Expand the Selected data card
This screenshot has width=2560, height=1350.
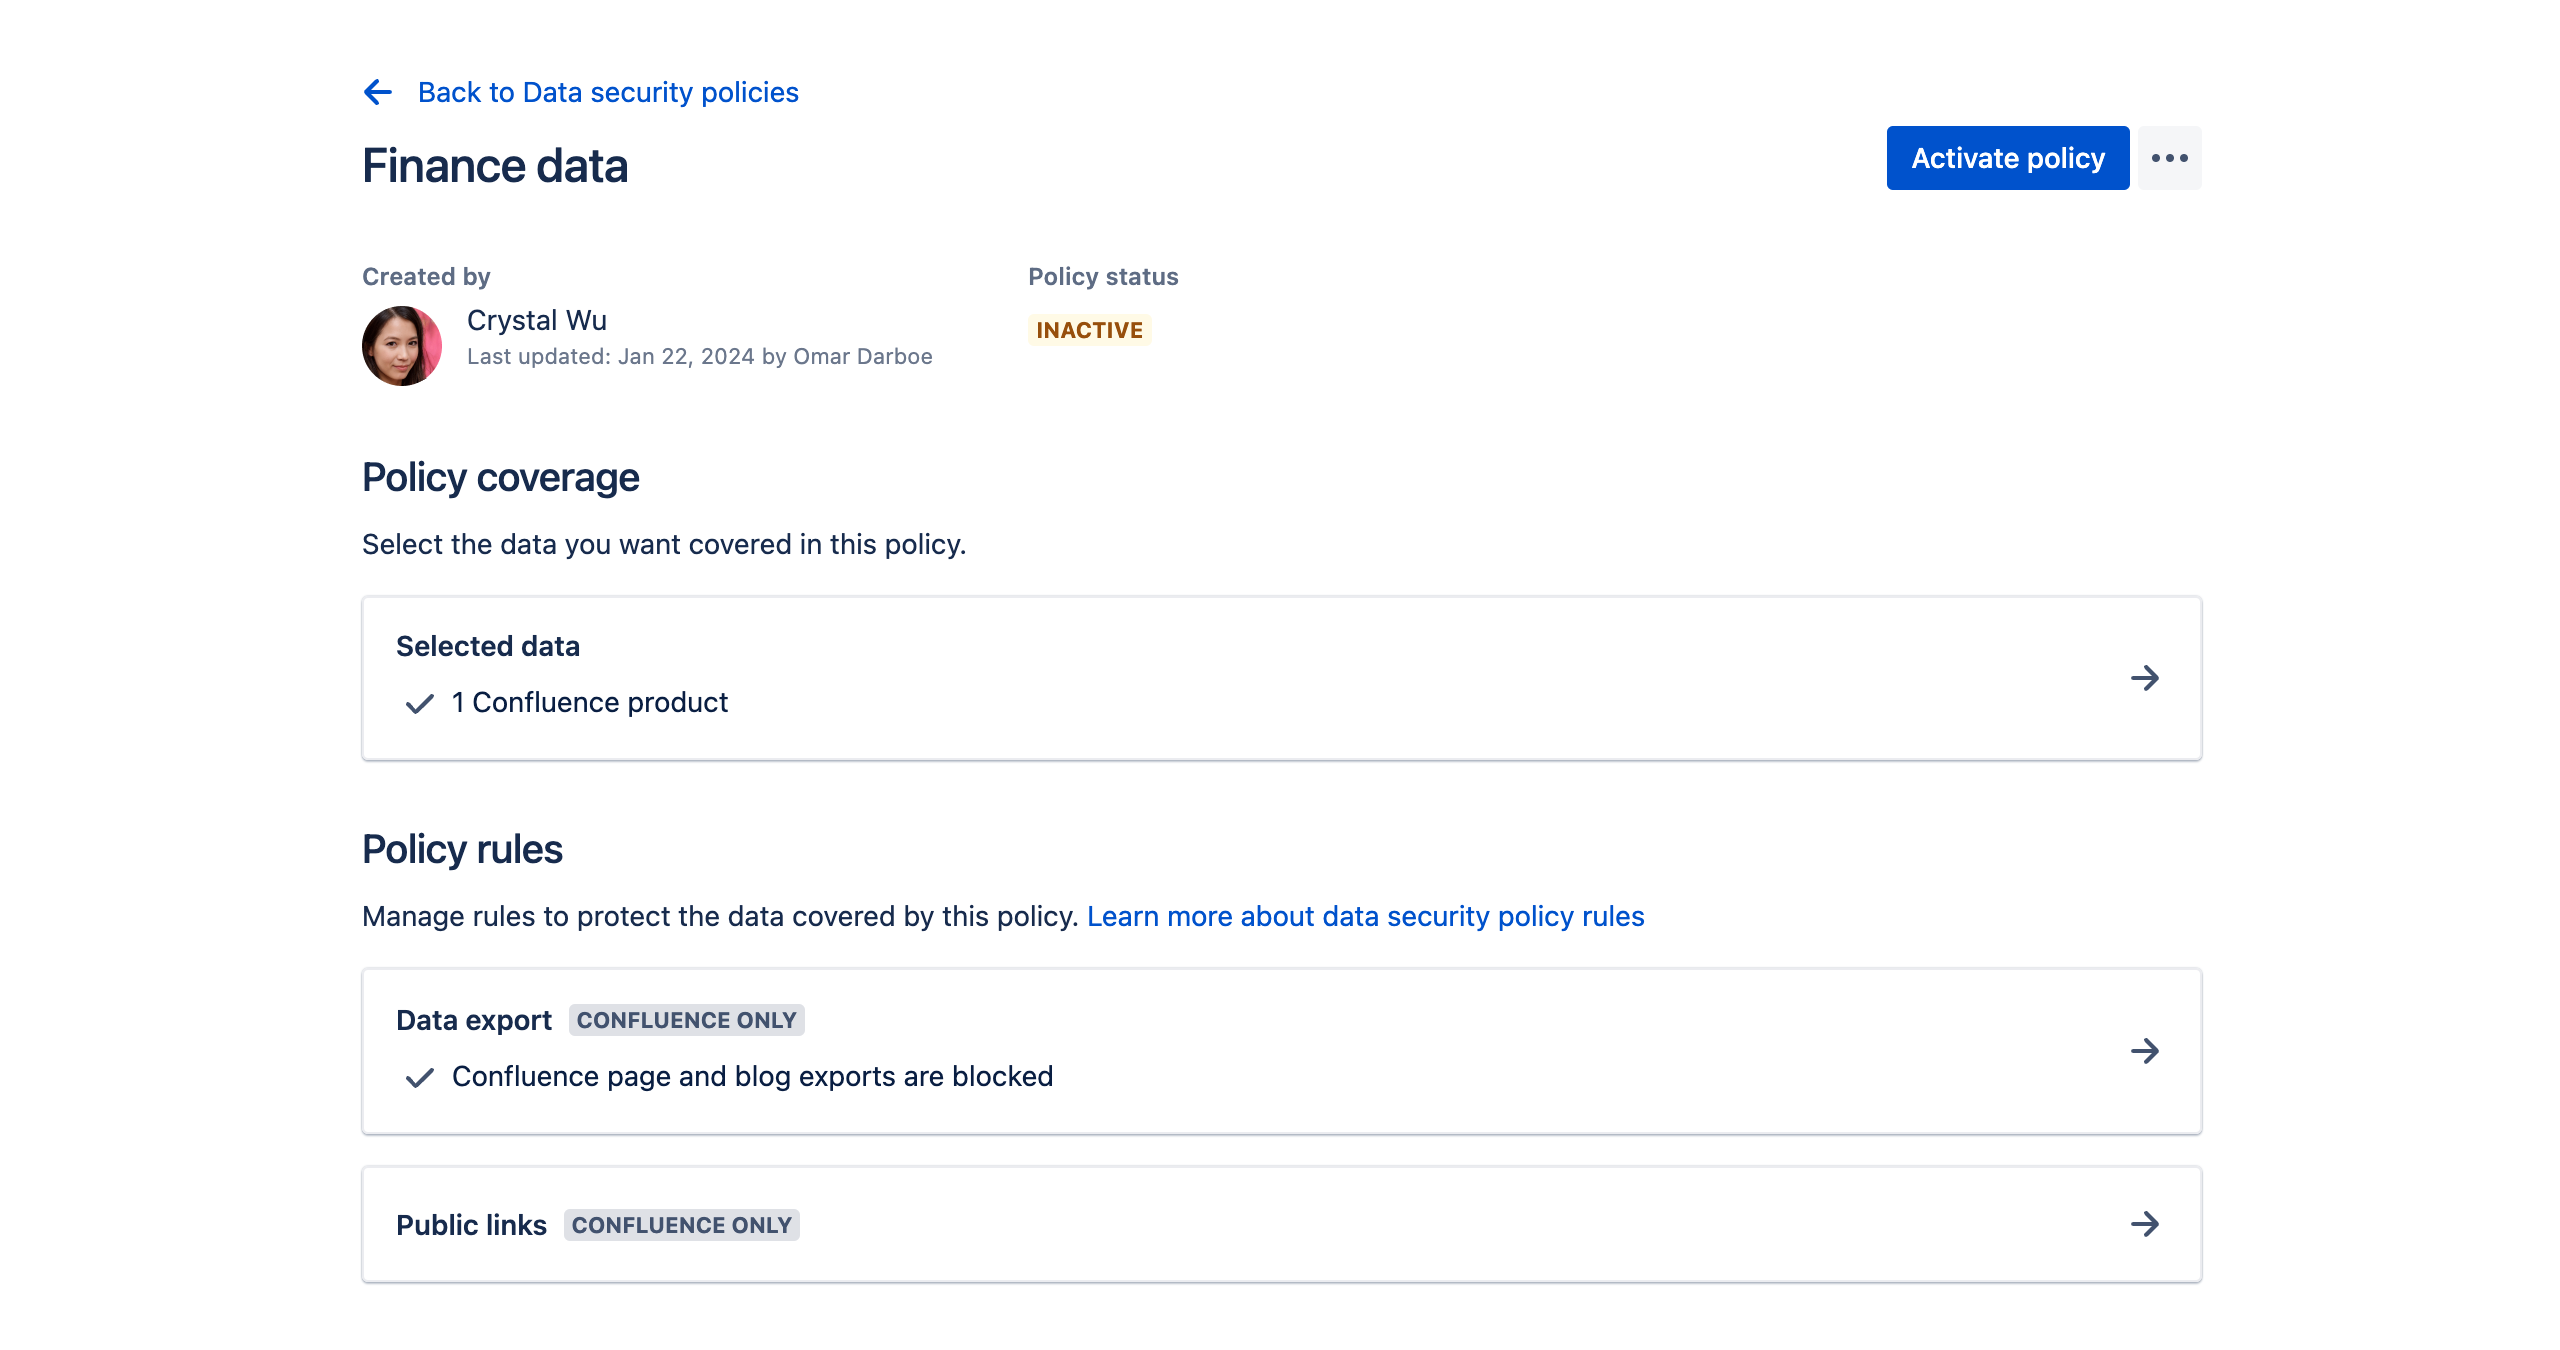click(x=1280, y=678)
